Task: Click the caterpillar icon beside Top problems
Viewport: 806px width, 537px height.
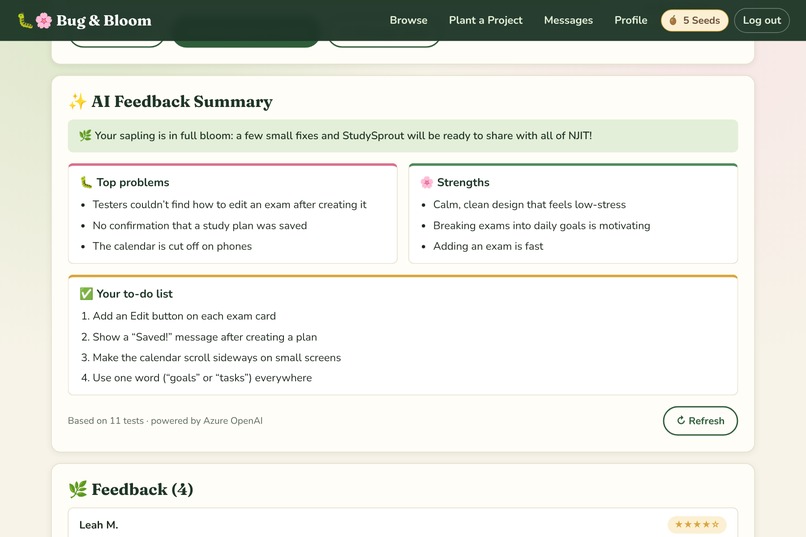Action: pos(86,182)
